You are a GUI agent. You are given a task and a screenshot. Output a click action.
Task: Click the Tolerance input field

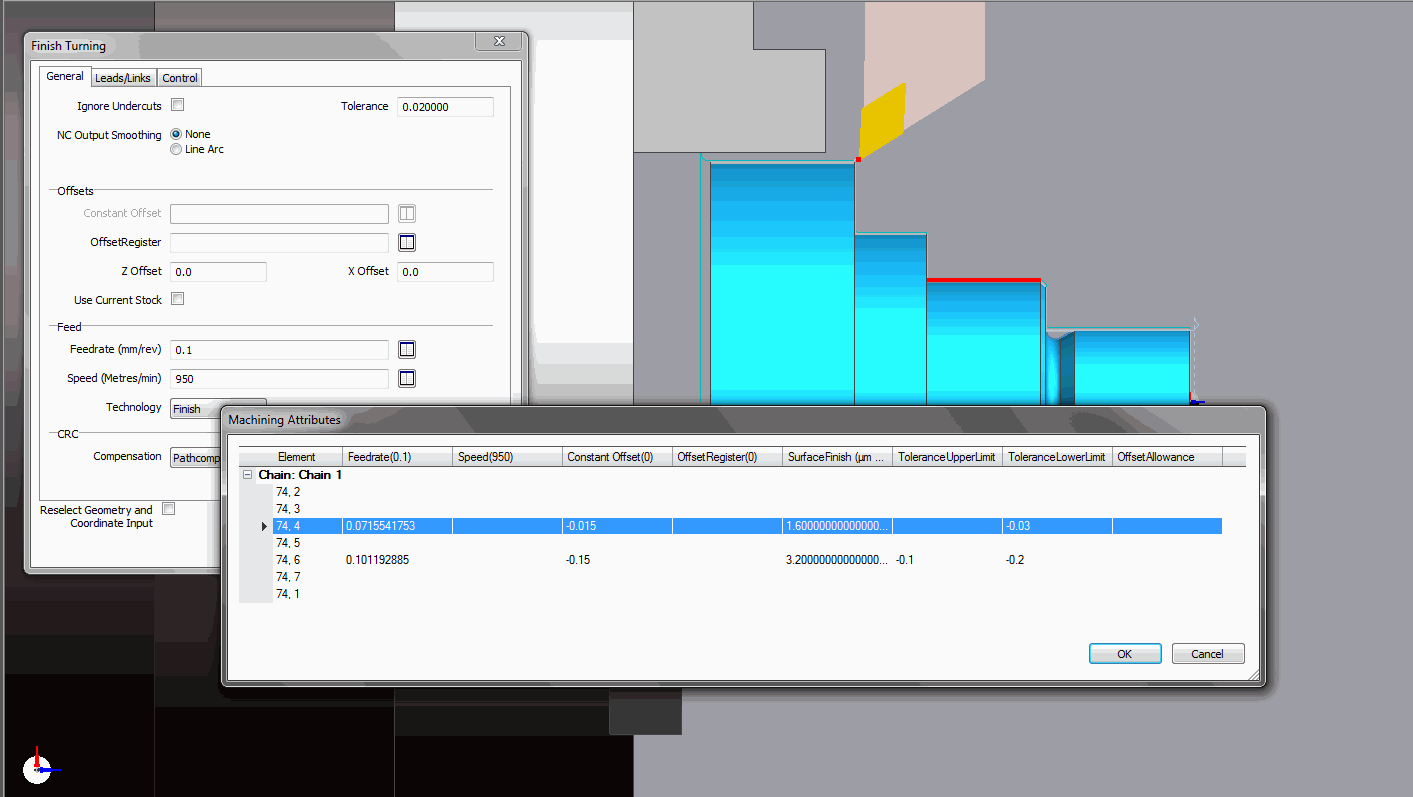(445, 107)
